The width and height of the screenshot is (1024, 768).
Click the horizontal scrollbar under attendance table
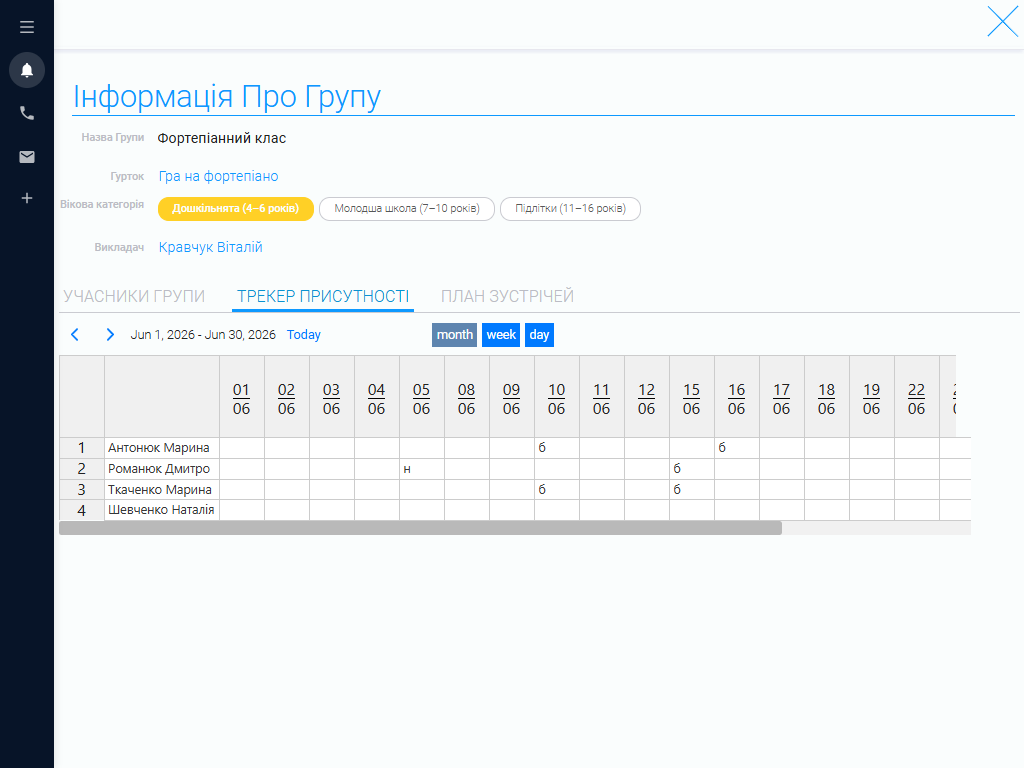coord(421,528)
